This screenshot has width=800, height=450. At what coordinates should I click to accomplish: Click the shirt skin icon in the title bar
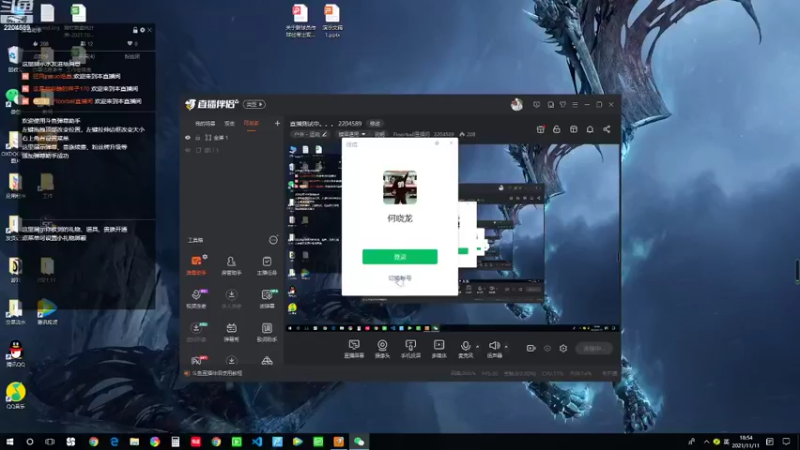[563, 105]
